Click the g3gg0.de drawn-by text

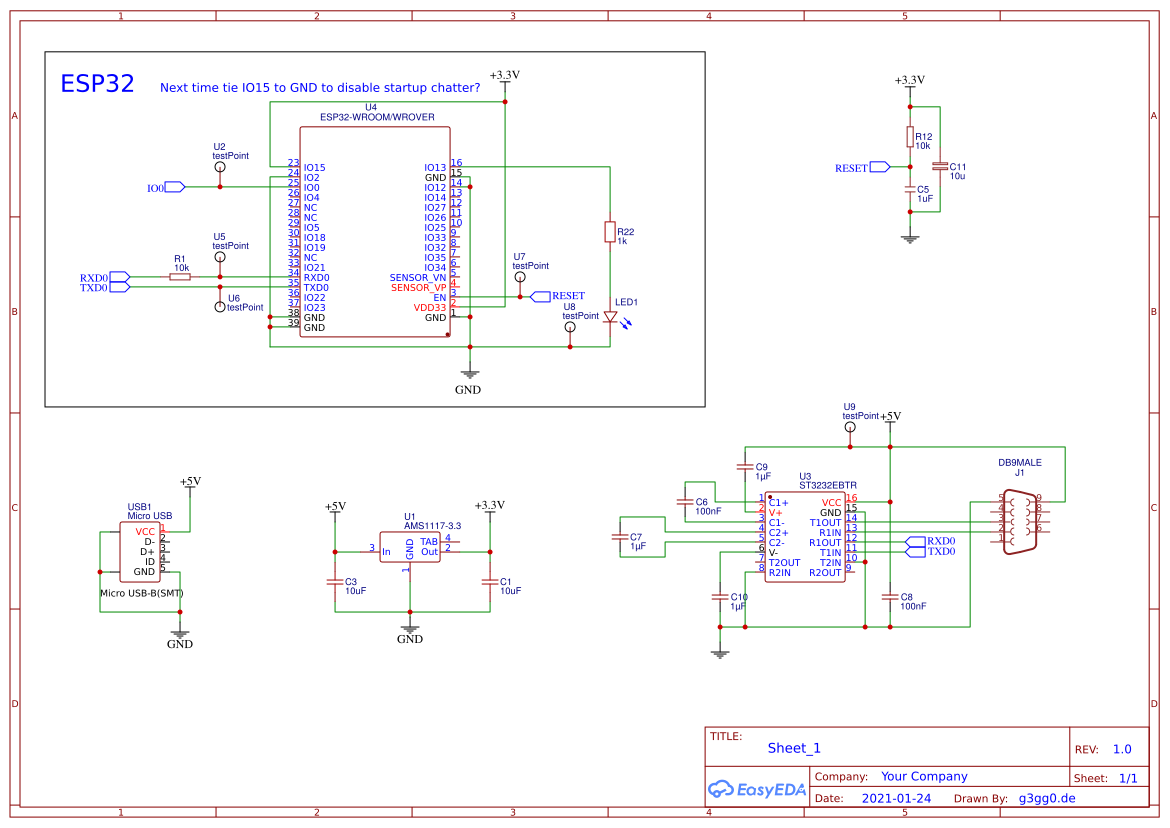point(1048,797)
